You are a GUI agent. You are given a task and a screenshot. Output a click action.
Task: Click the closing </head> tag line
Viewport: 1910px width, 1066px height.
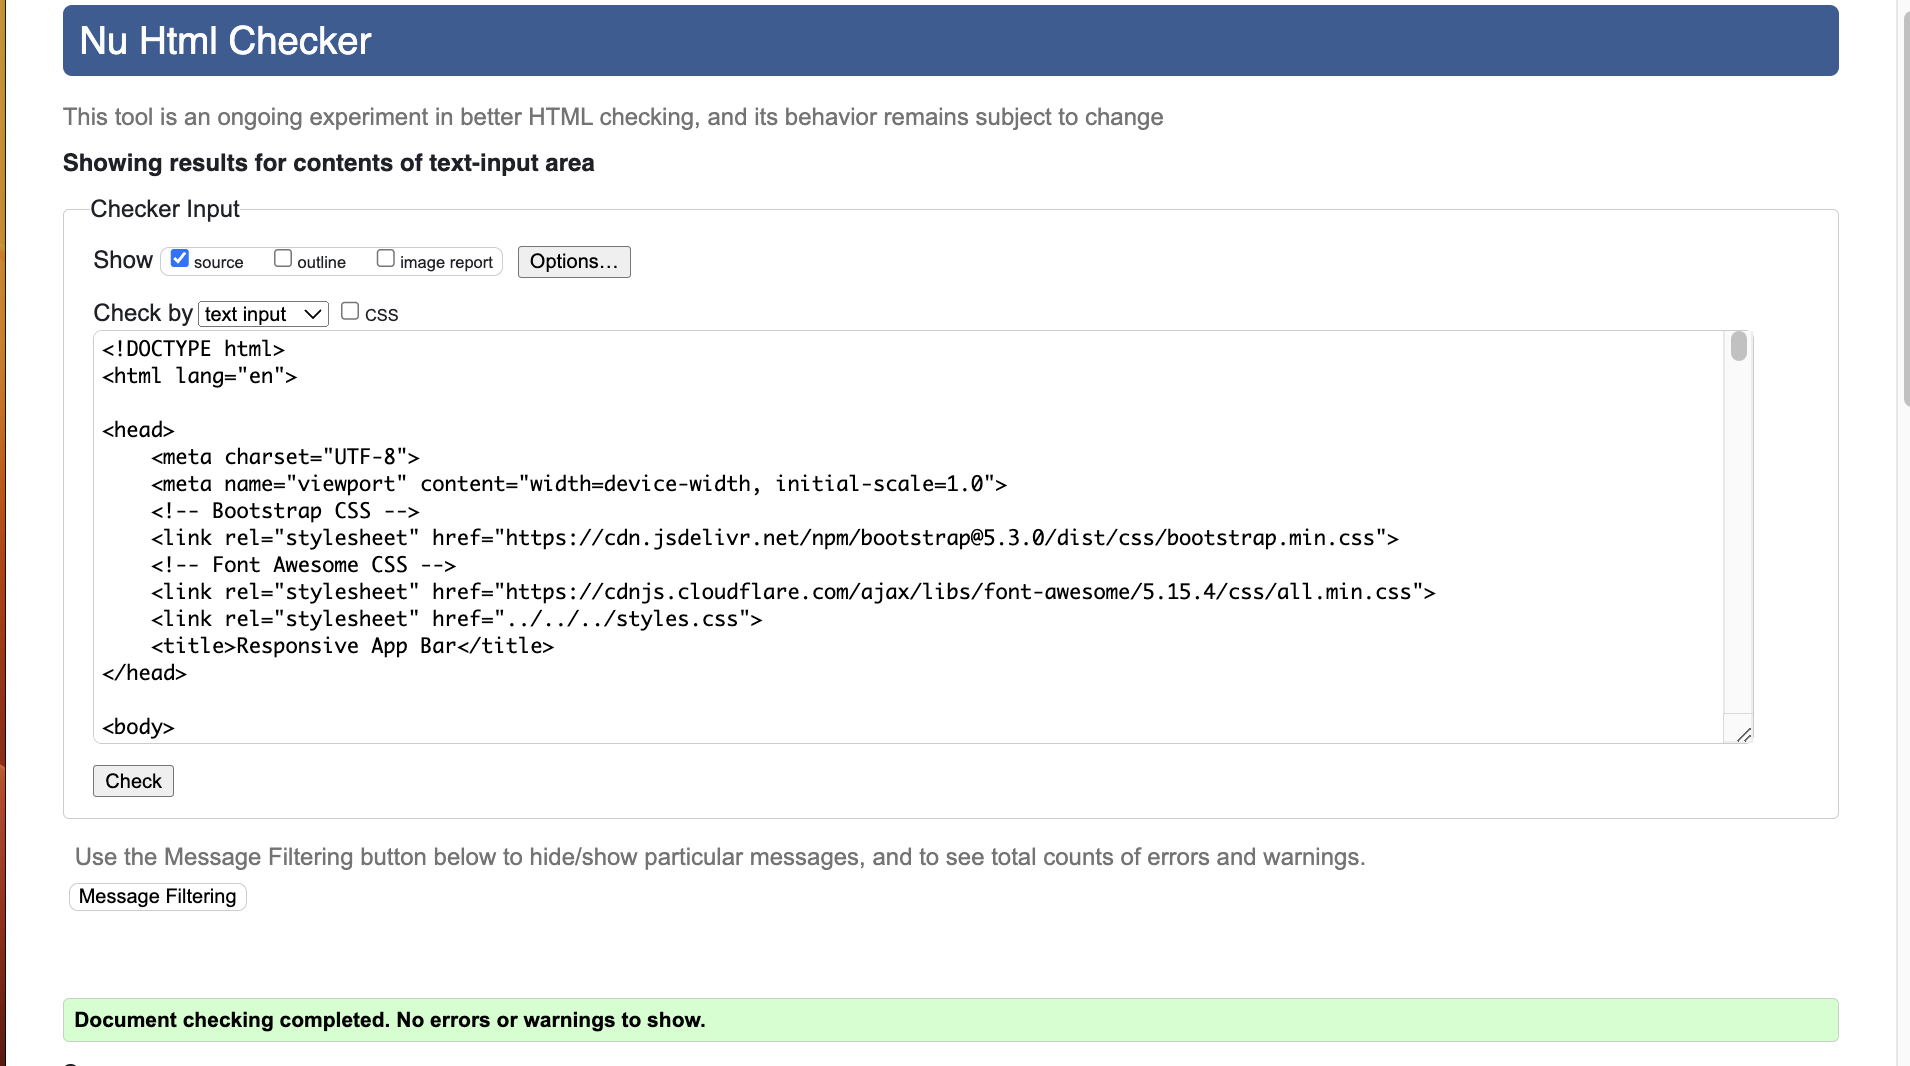point(144,673)
